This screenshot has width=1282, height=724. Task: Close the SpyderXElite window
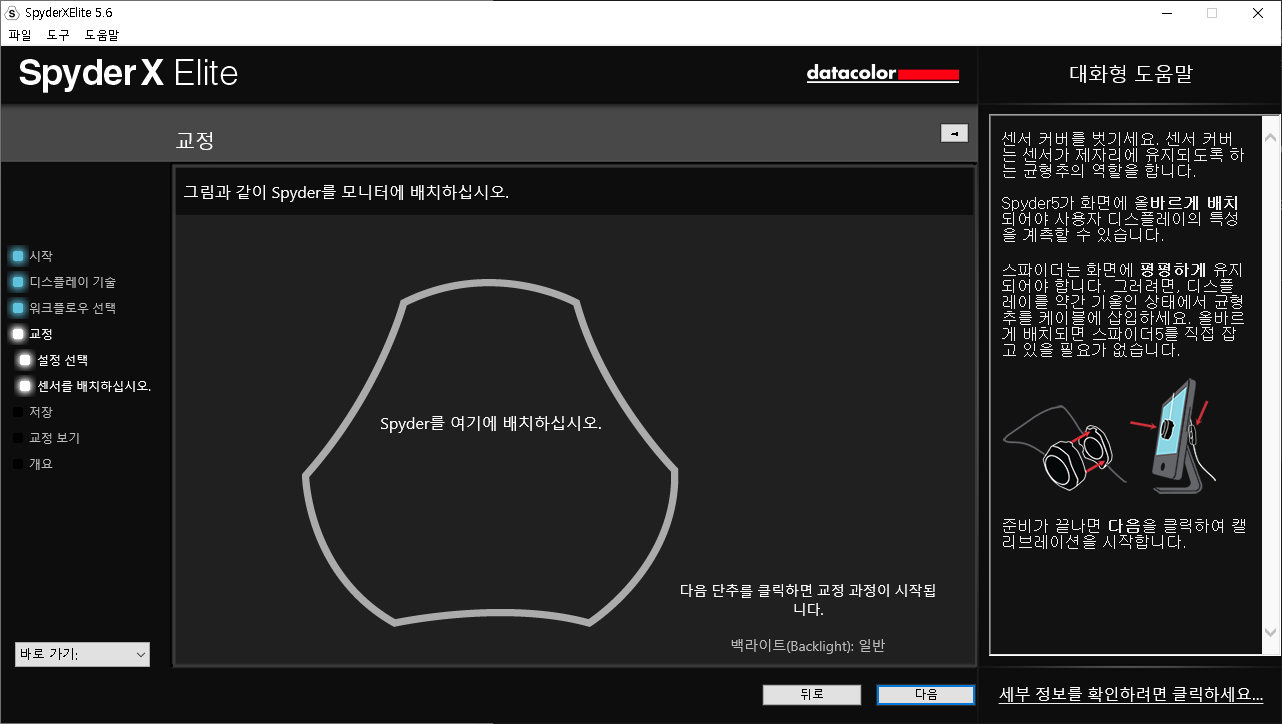[1258, 13]
